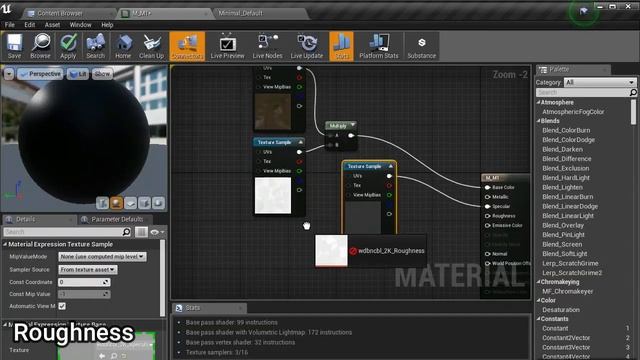Select Desaturation in the palette
Image resolution: width=640 pixels, height=360 pixels.
[561, 310]
